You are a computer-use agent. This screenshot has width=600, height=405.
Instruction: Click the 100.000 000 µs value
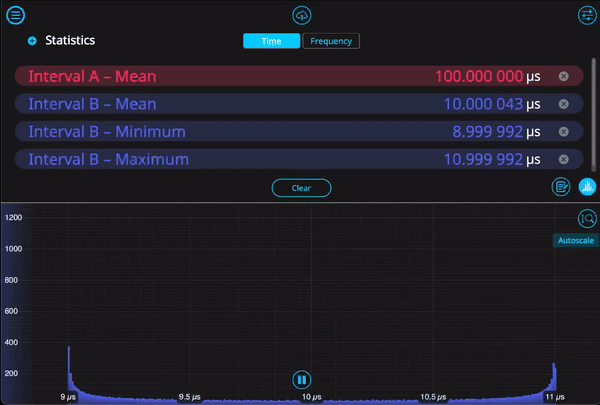[488, 76]
